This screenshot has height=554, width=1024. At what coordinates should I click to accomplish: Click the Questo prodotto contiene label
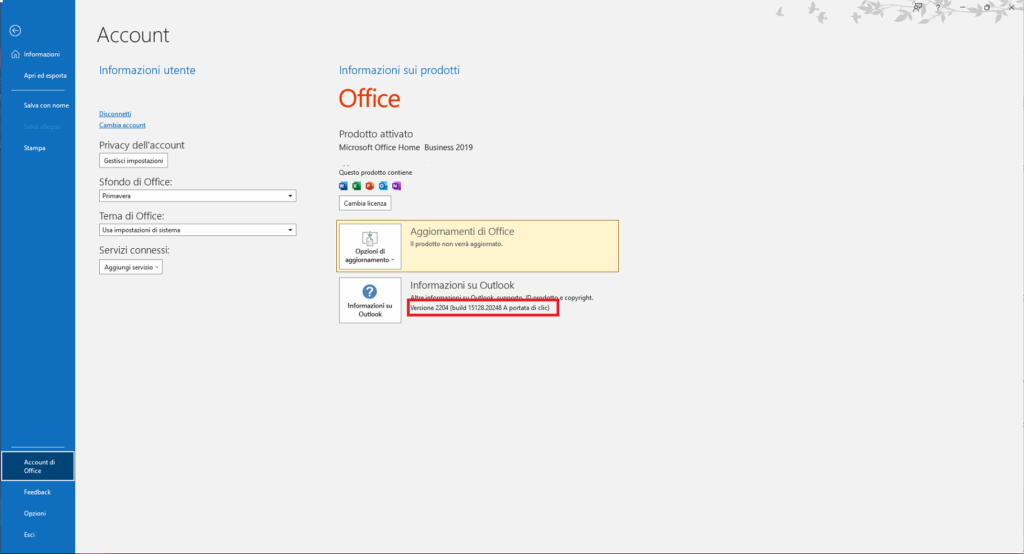click(376, 172)
